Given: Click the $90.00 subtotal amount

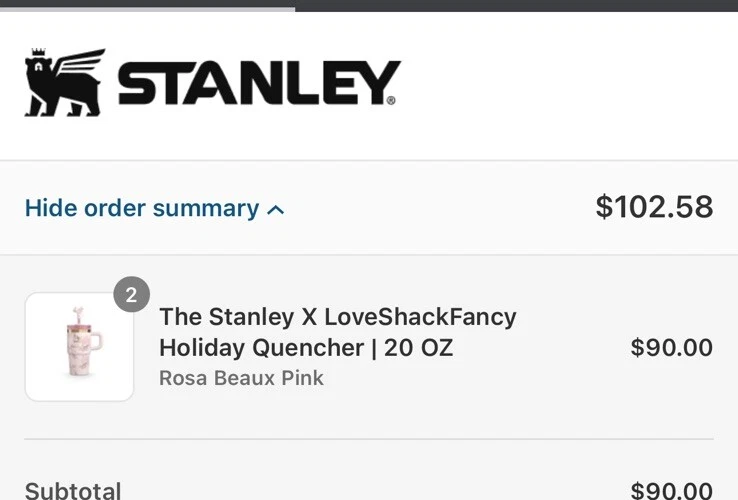Looking at the screenshot, I should point(671,490).
